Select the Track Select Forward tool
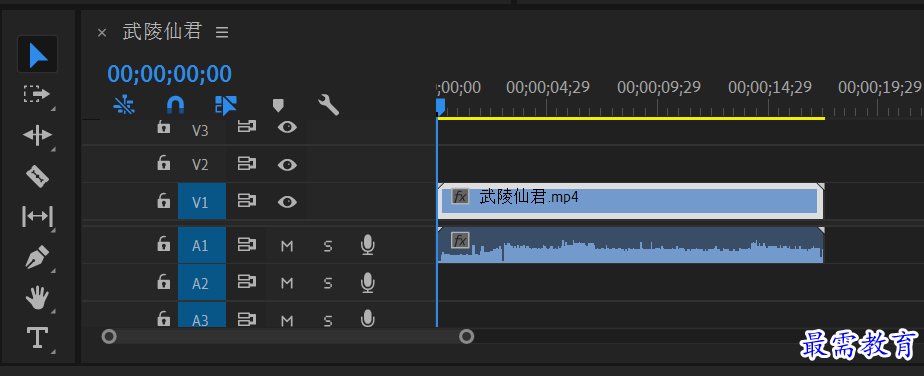Image resolution: width=924 pixels, height=376 pixels. tap(37, 94)
